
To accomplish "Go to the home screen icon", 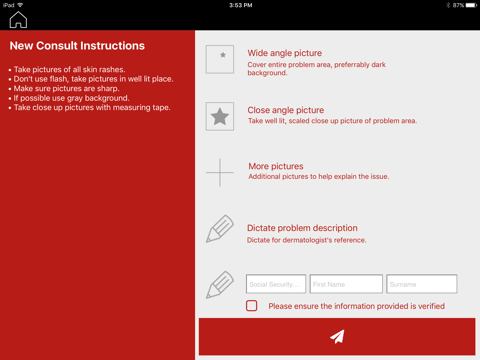I will (18, 20).
